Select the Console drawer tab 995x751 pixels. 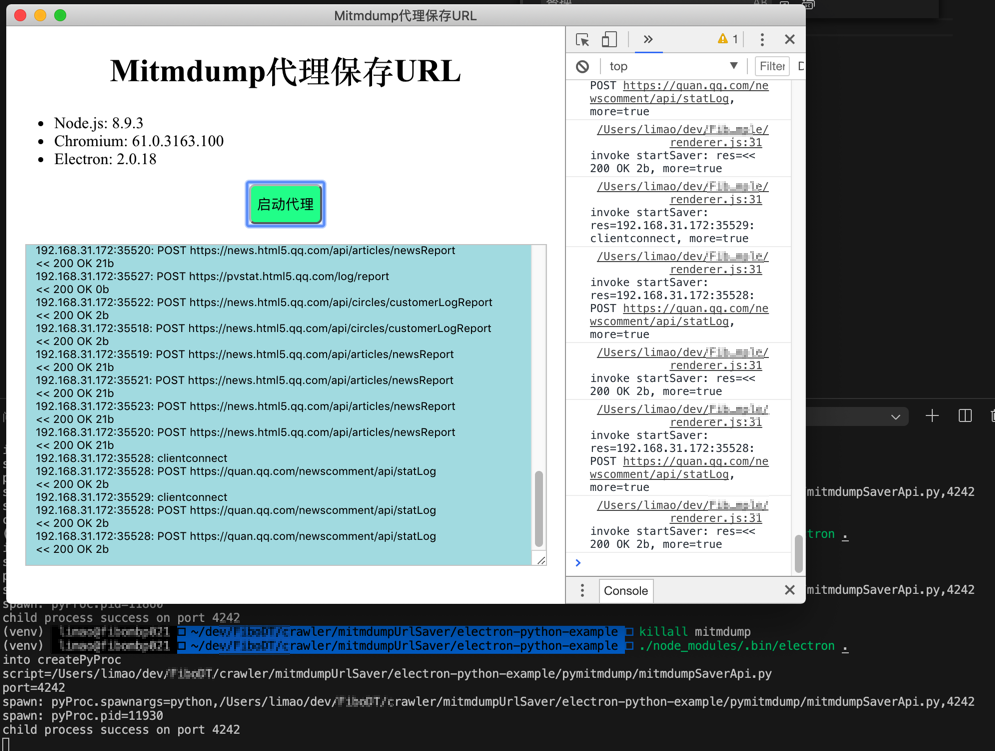coord(626,590)
